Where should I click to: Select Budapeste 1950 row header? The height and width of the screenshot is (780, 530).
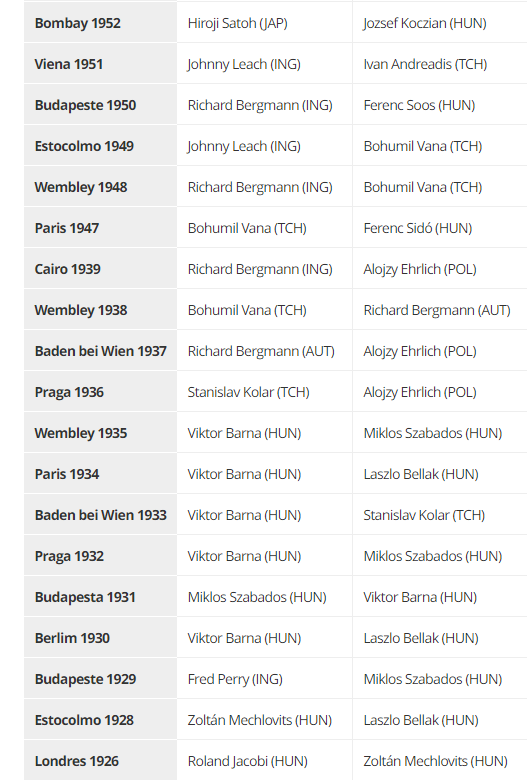100,105
